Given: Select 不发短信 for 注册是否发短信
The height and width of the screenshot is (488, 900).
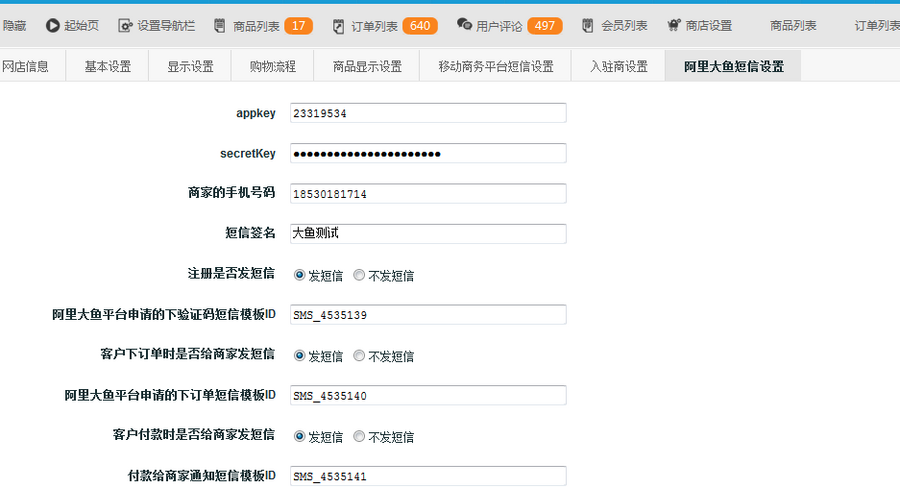Looking at the screenshot, I should coord(359,275).
